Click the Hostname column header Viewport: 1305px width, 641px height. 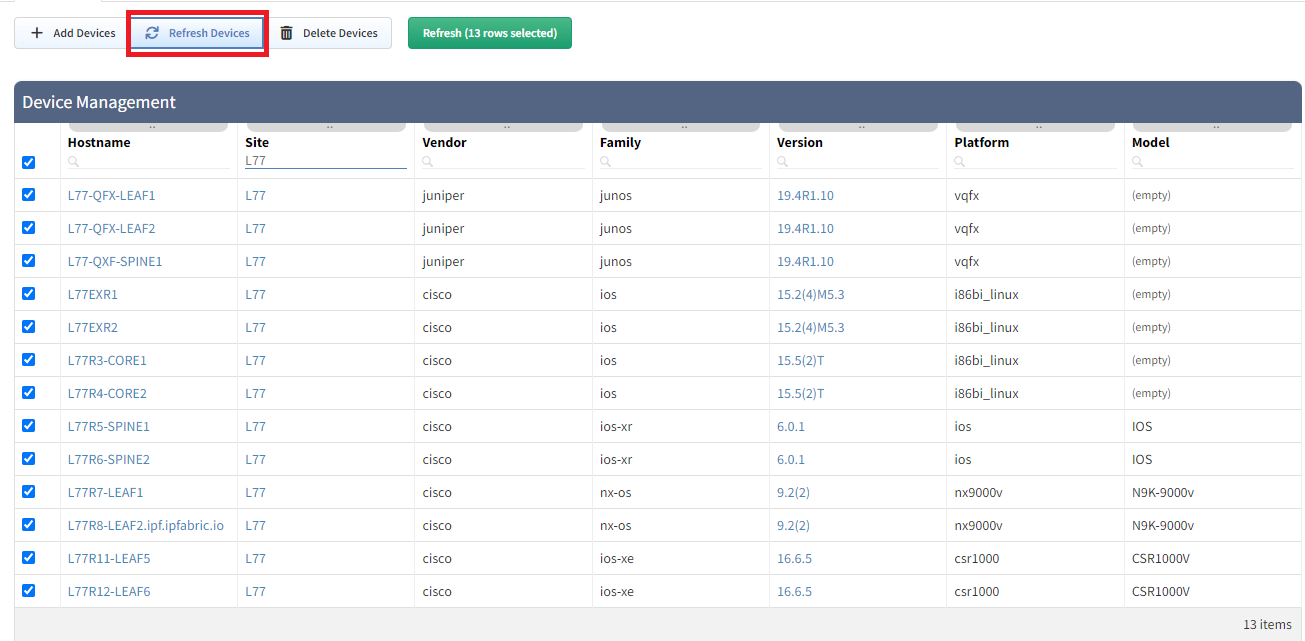[x=99, y=142]
